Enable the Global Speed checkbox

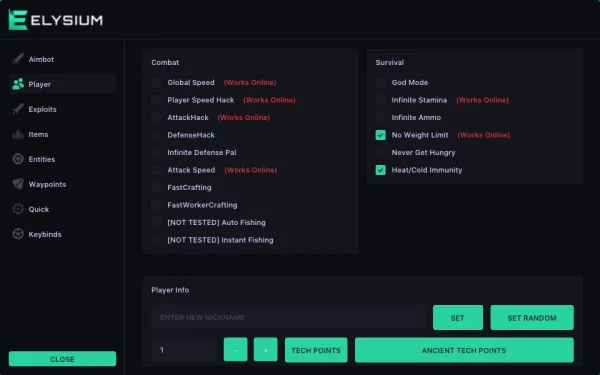pos(156,83)
